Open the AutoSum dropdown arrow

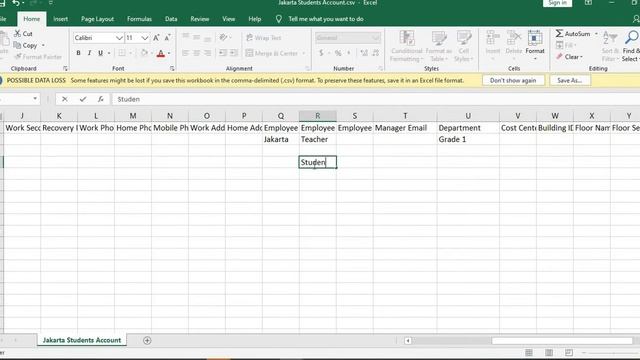pos(596,33)
